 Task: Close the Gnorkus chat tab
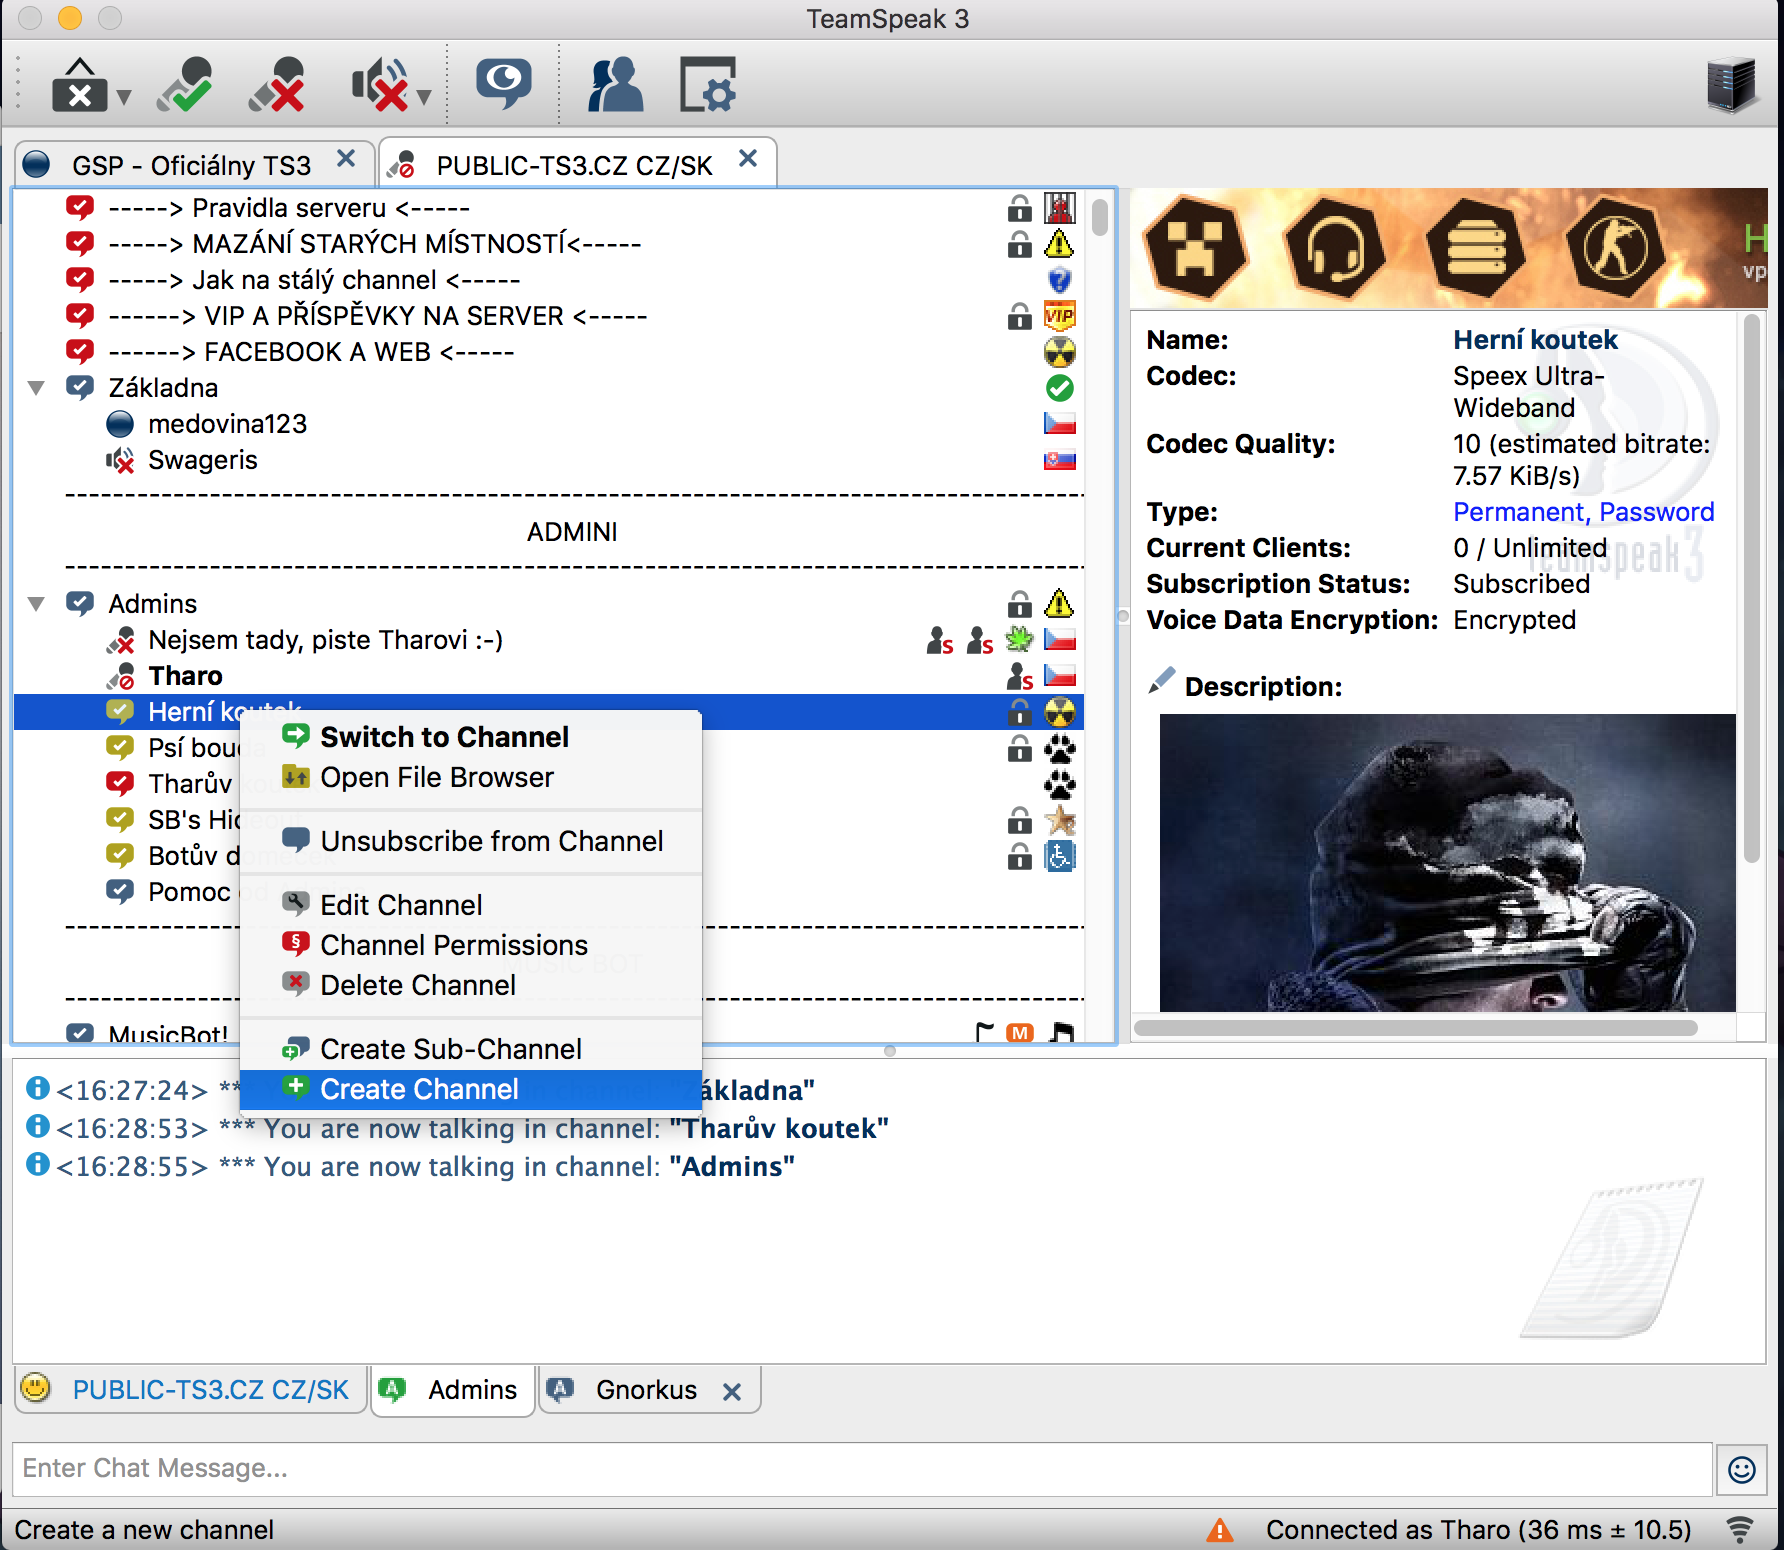point(732,1392)
